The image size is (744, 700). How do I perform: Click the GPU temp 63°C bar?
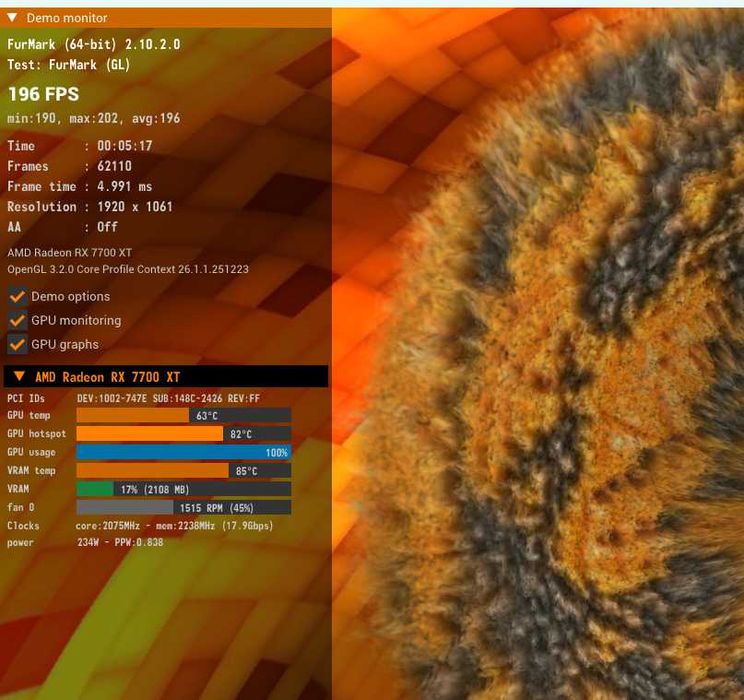(184, 415)
